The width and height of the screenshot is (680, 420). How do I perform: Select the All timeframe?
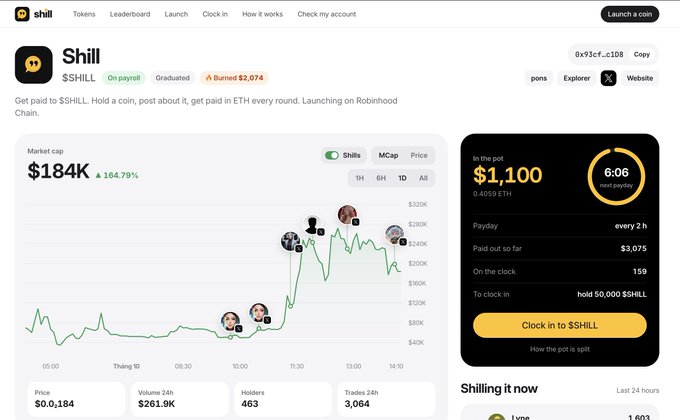click(423, 178)
